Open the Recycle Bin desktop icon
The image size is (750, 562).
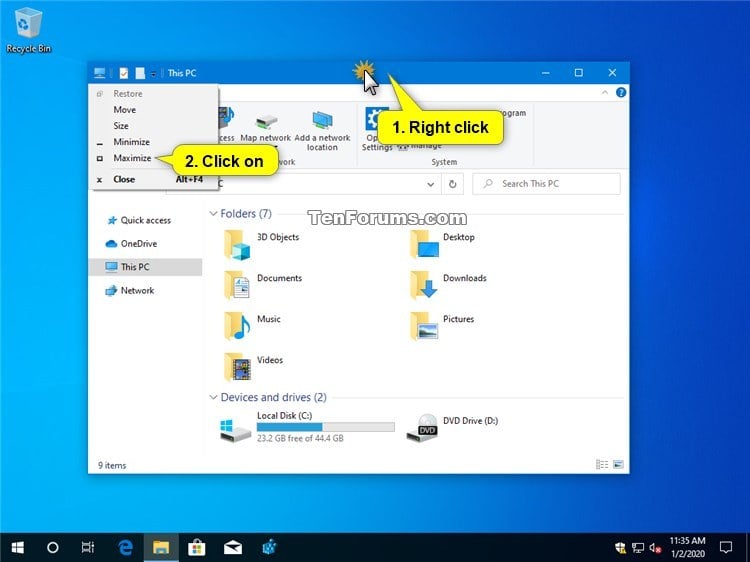click(28, 30)
